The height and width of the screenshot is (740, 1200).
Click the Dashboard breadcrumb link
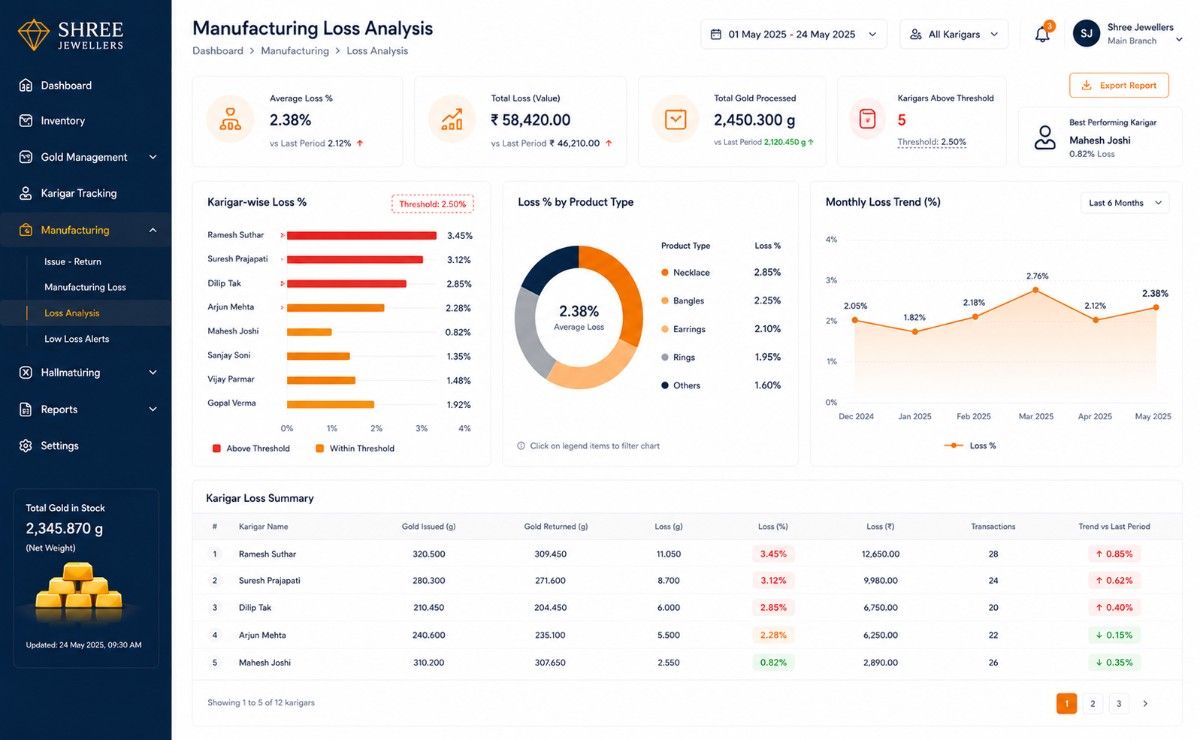[x=218, y=51]
